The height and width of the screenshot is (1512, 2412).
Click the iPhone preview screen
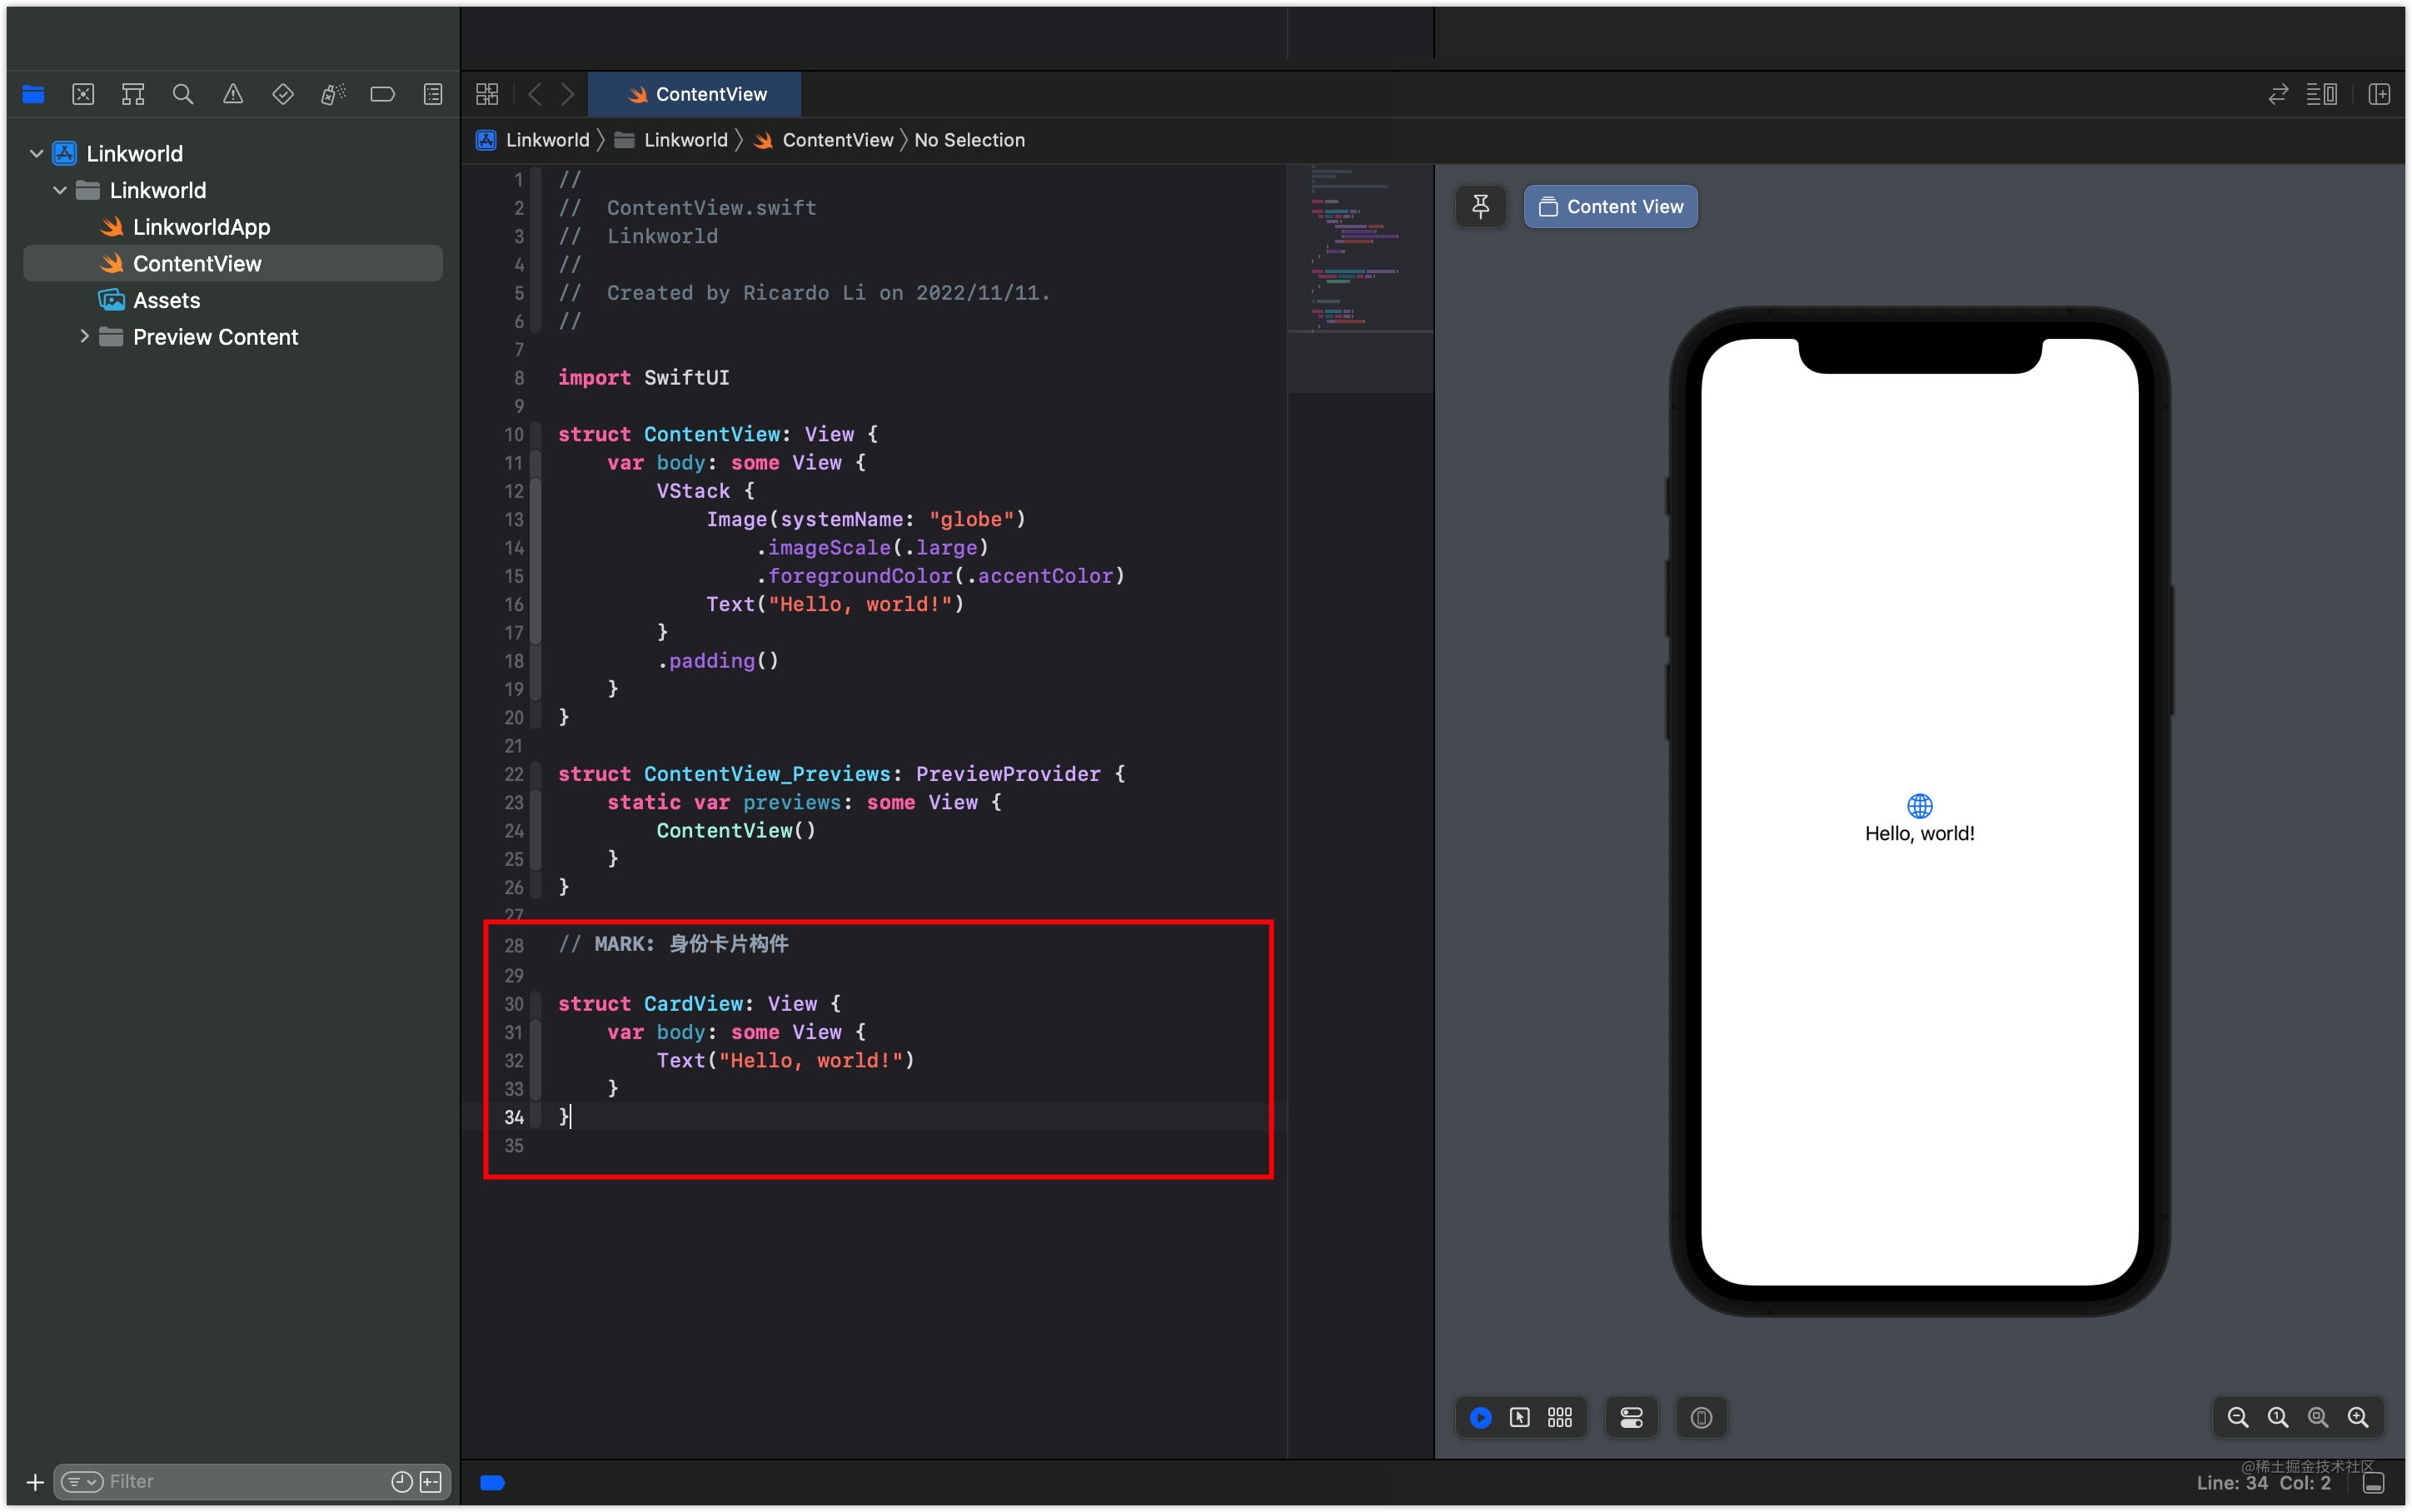tap(1919, 812)
